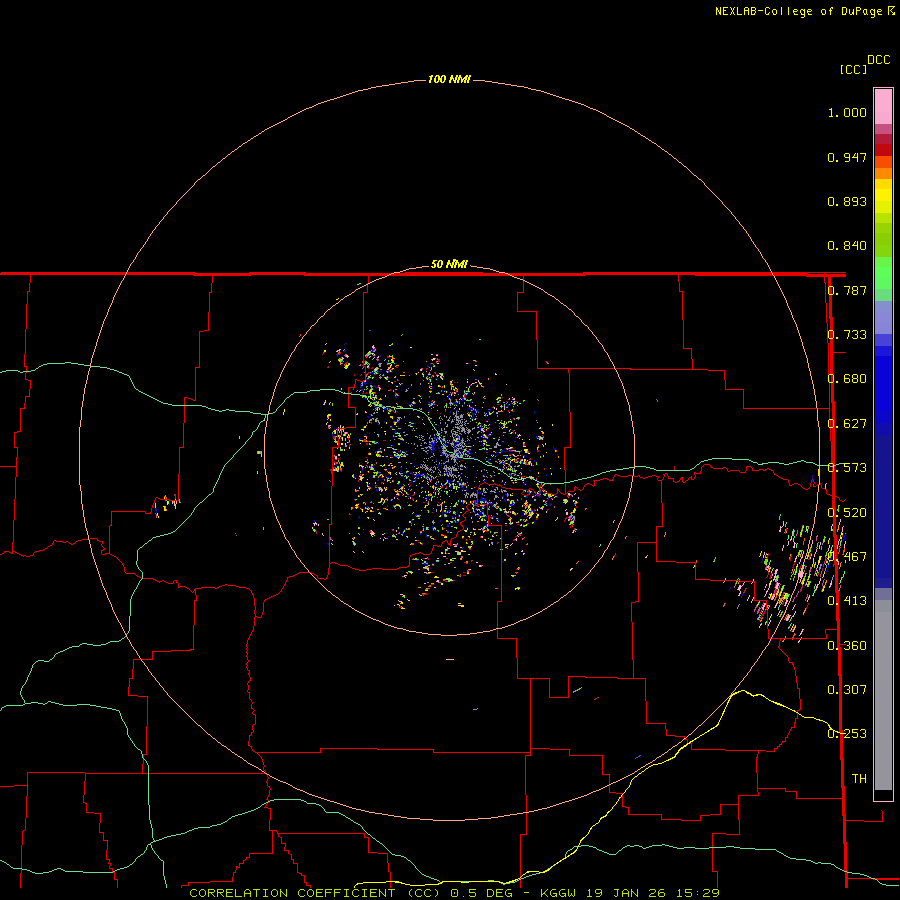Click the 0.573 scale value
This screenshot has width=900, height=900.
tap(847, 468)
